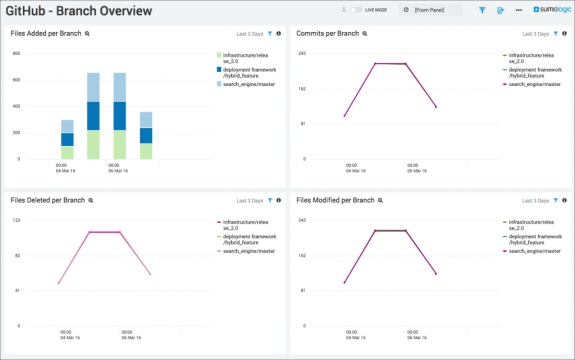Click the shortest first stacked bar in Files Added chart
This screenshot has width=575, height=360.
[x=67, y=139]
